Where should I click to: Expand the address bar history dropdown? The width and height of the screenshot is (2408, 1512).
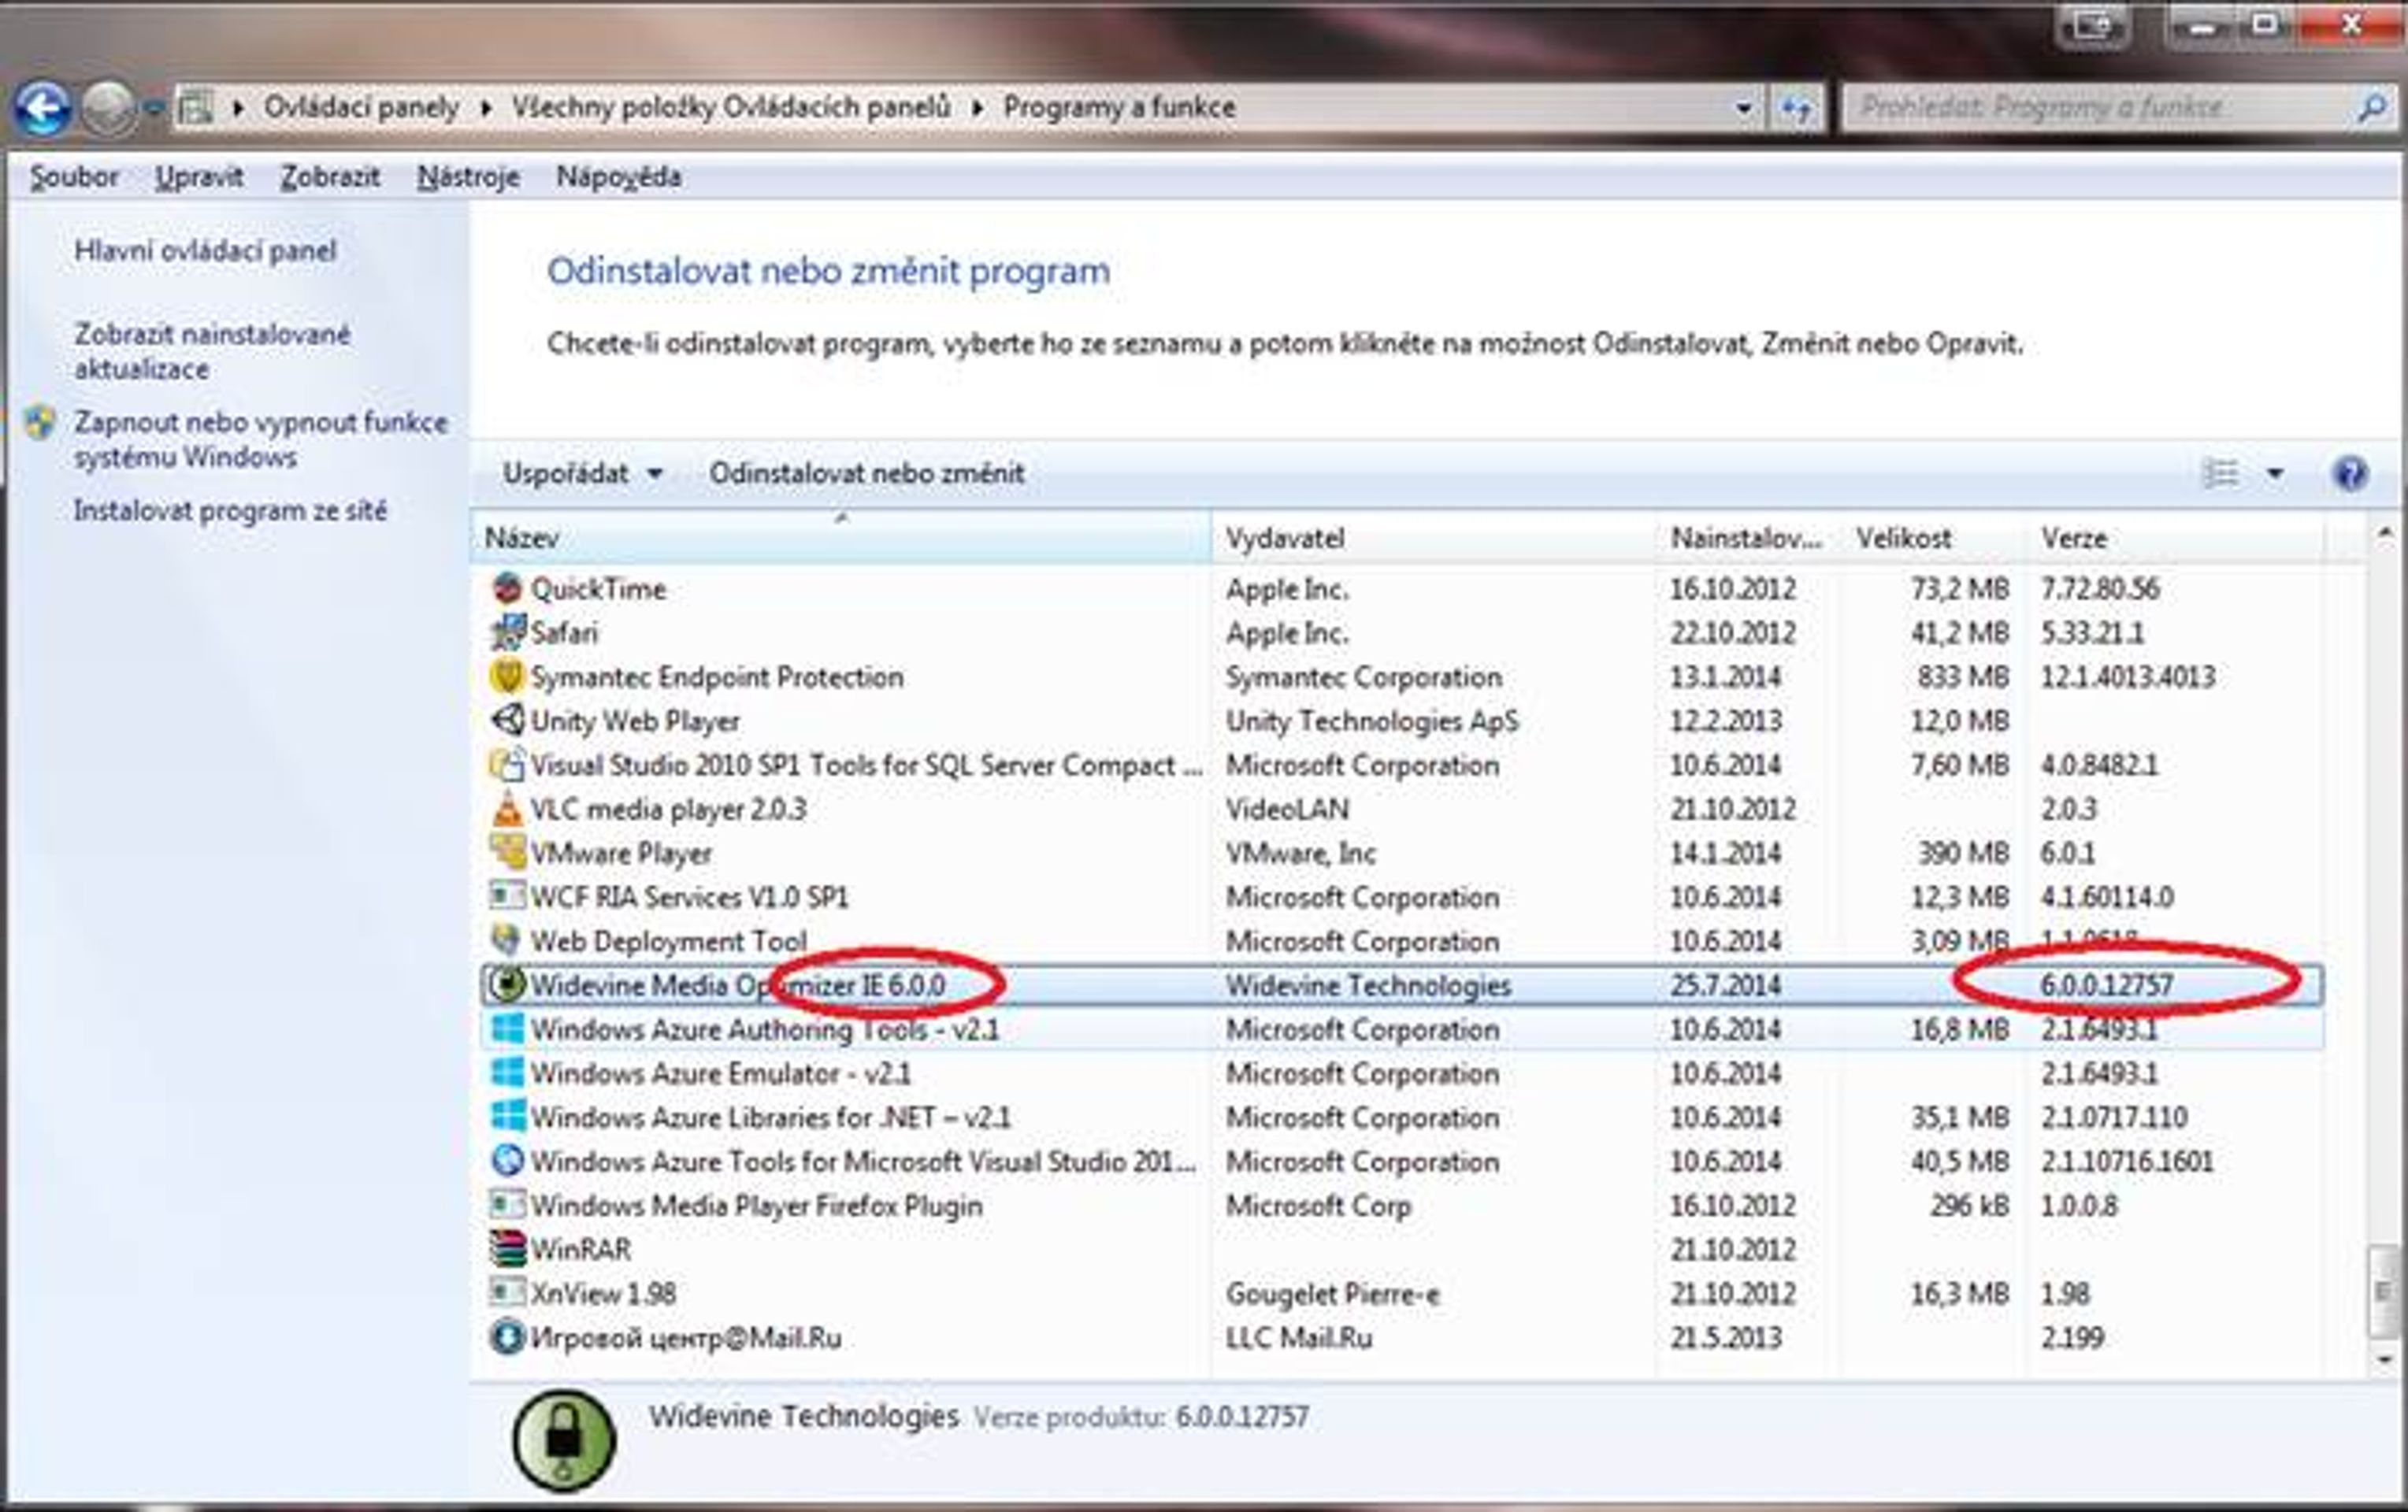(x=1743, y=108)
